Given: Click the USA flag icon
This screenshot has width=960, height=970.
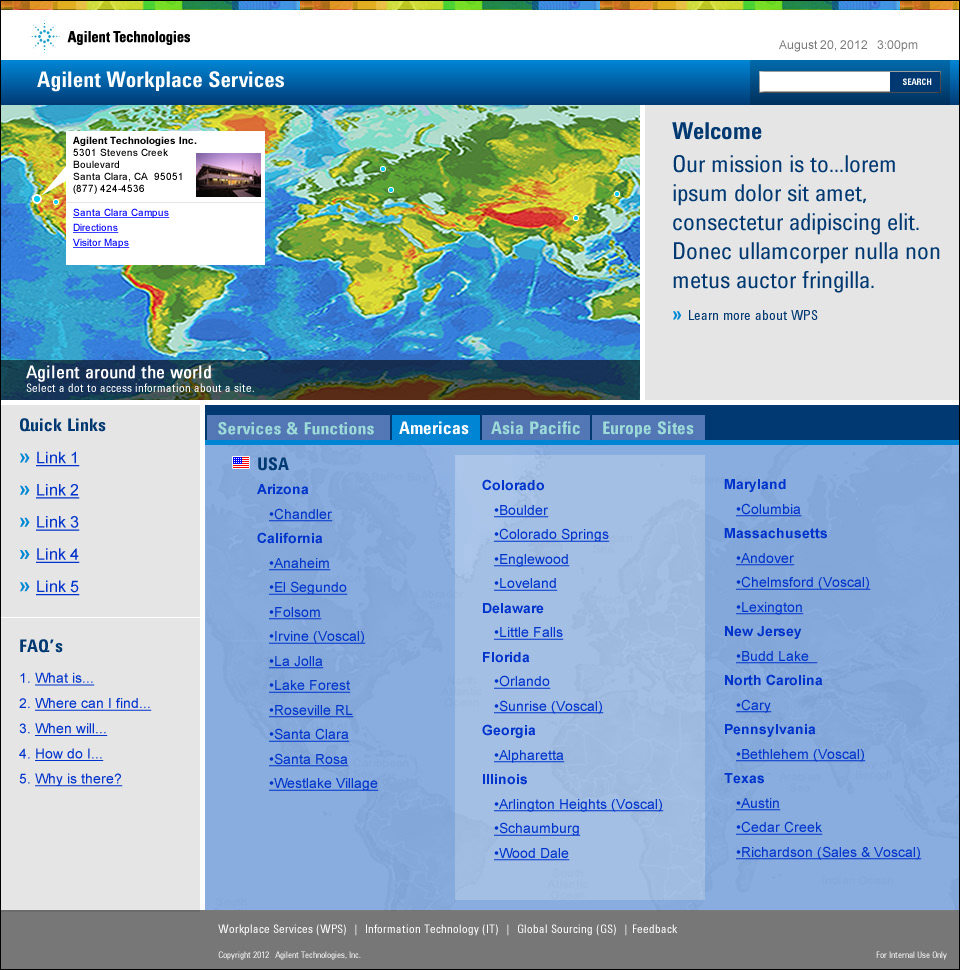Looking at the screenshot, I should 241,463.
